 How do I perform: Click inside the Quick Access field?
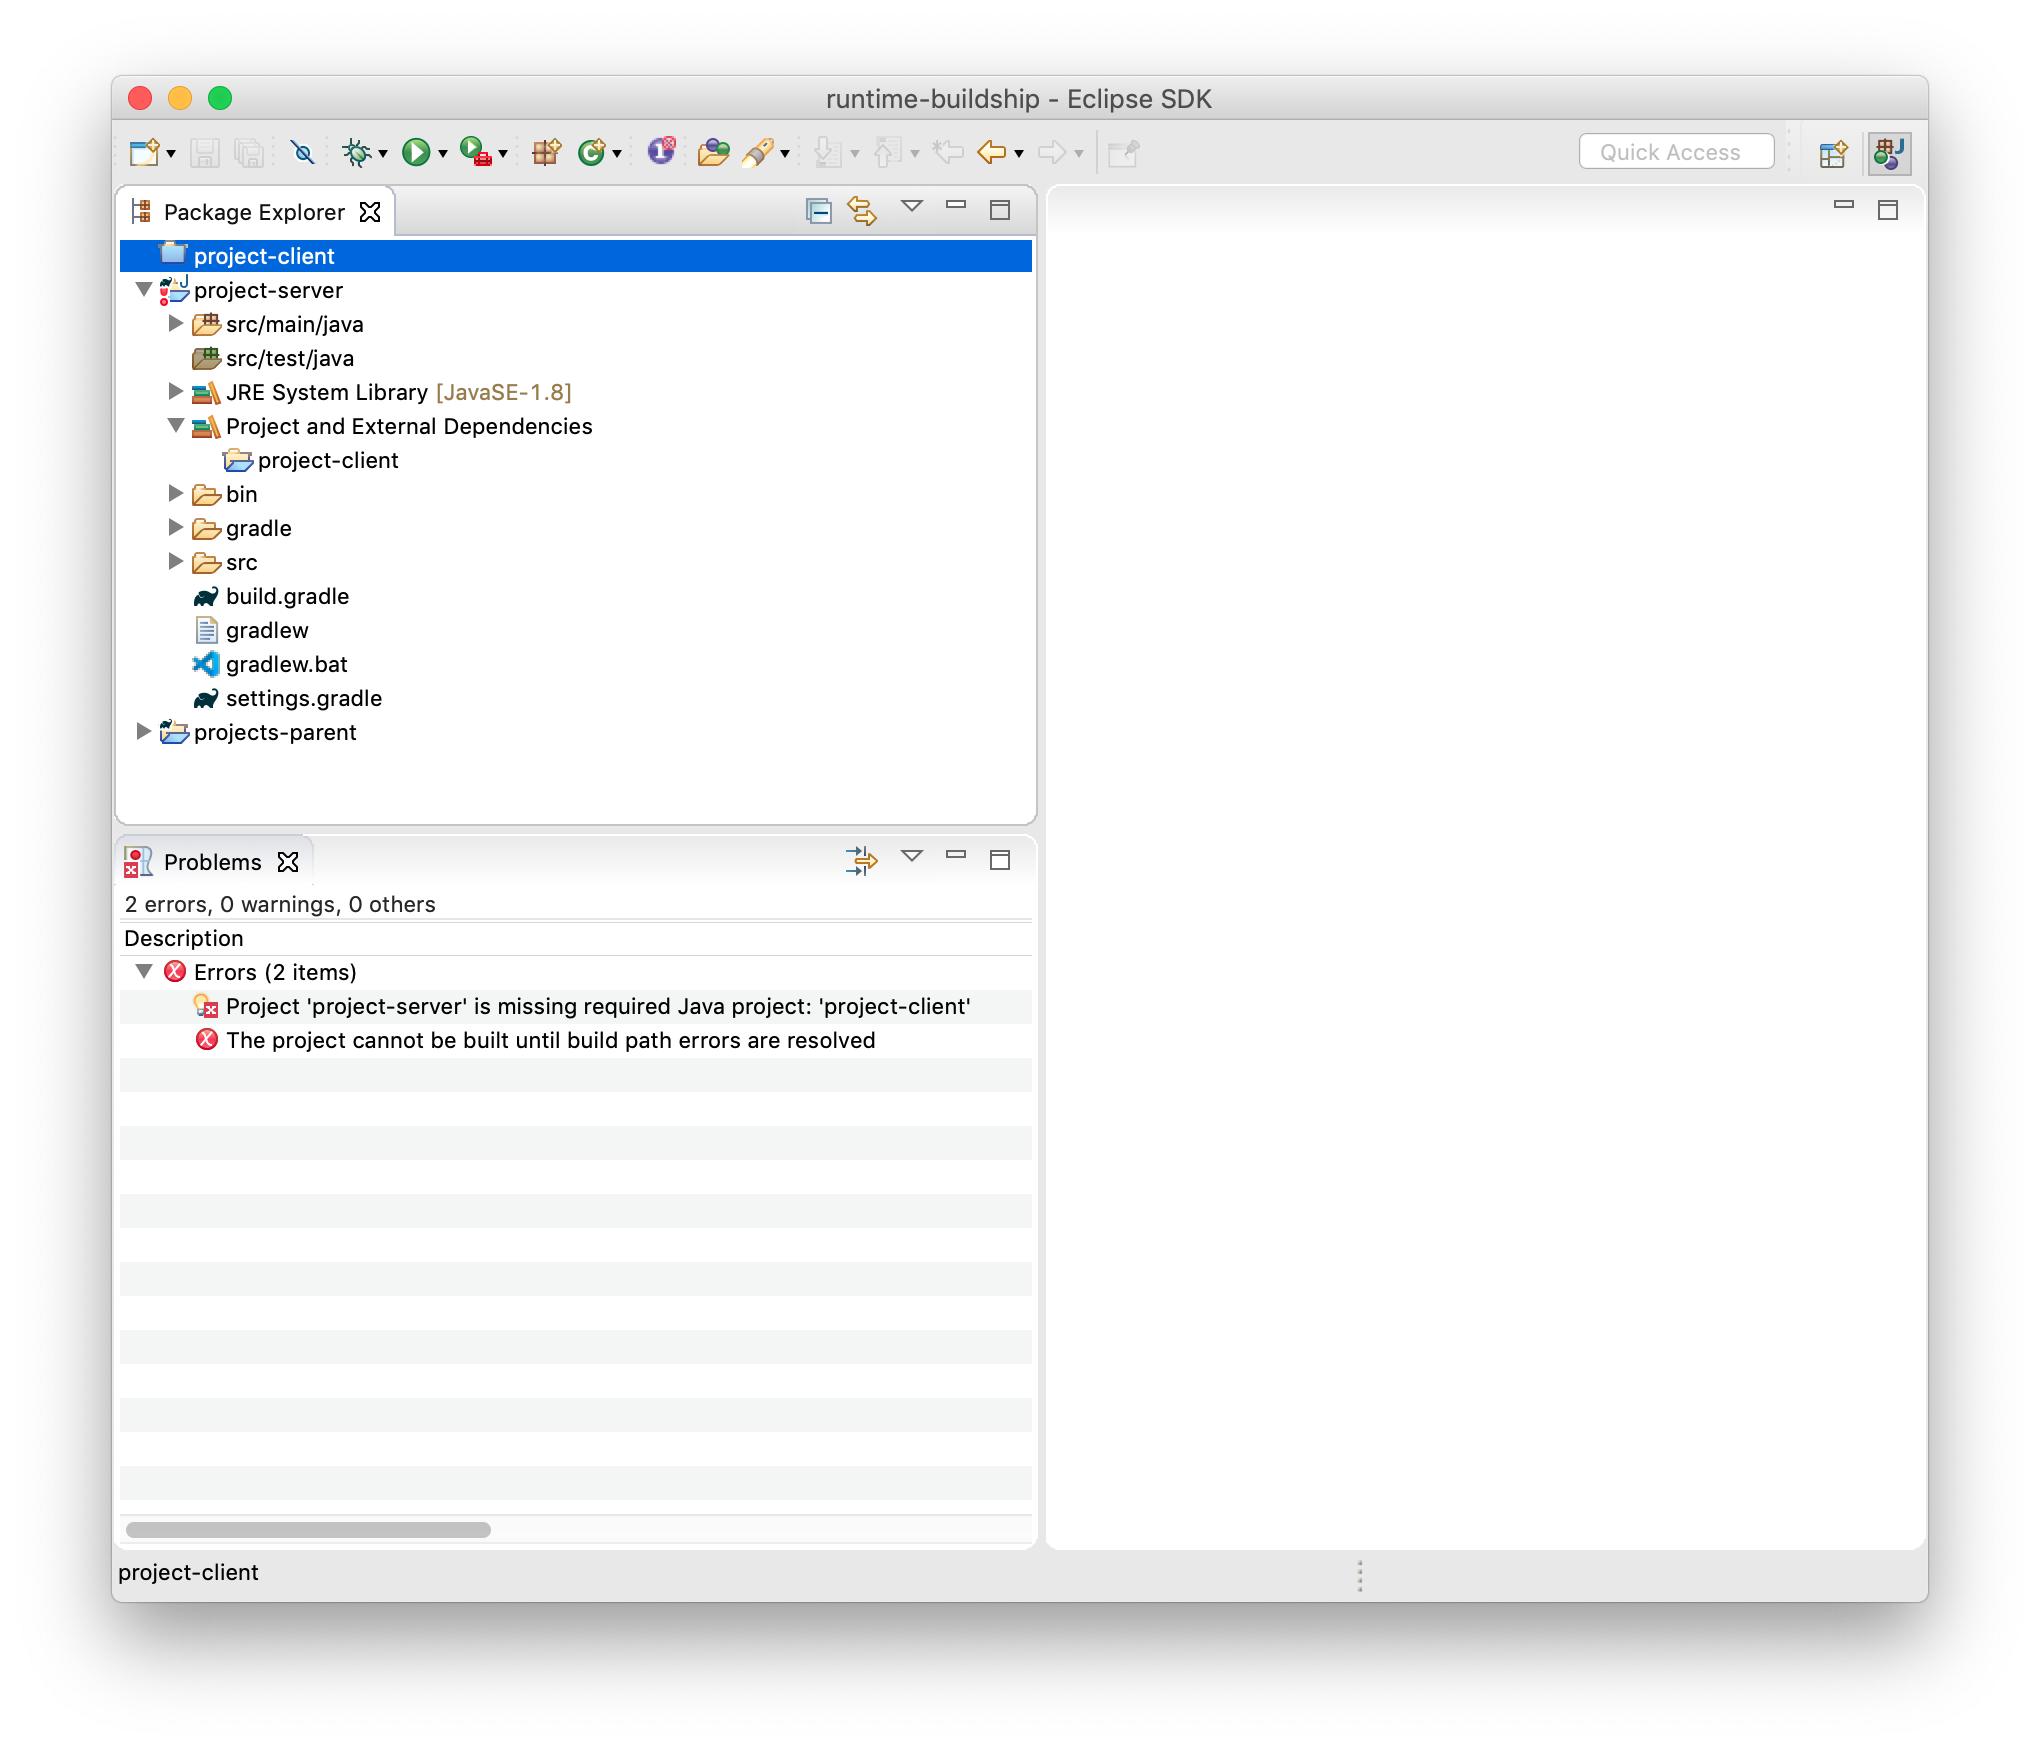pos(1676,151)
